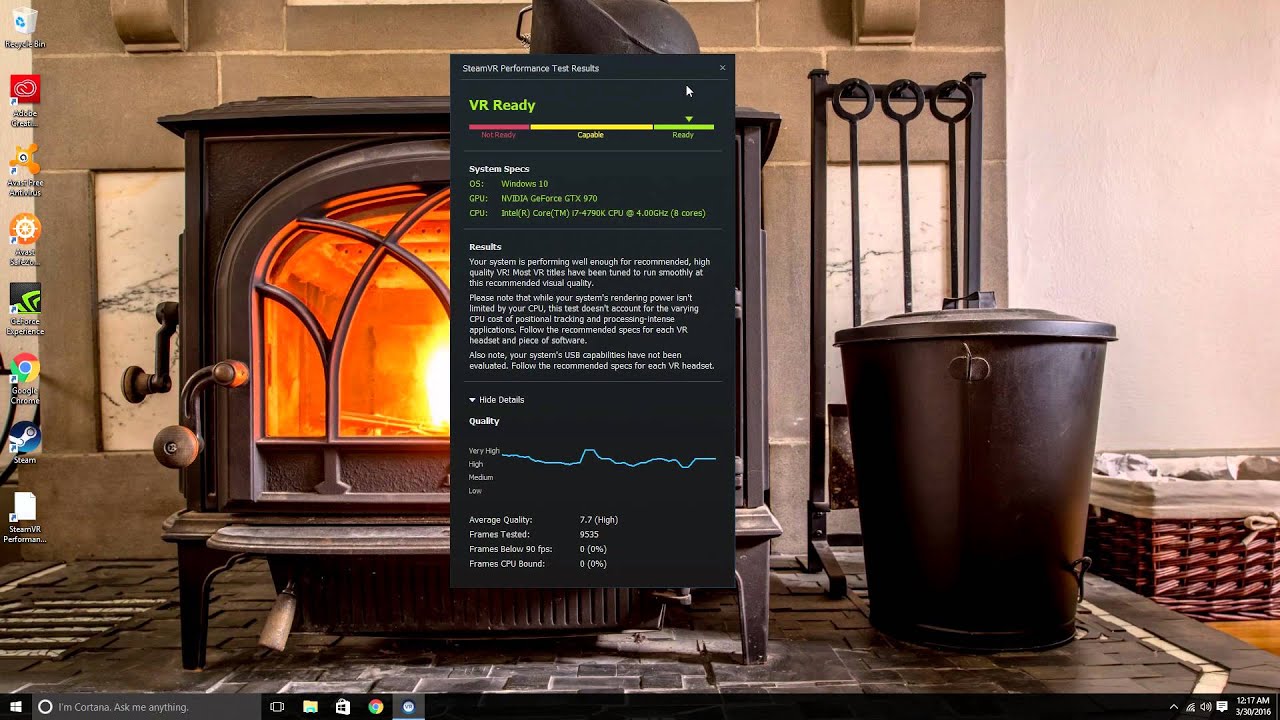Click the 'Medium' graph axis label

pos(481,478)
